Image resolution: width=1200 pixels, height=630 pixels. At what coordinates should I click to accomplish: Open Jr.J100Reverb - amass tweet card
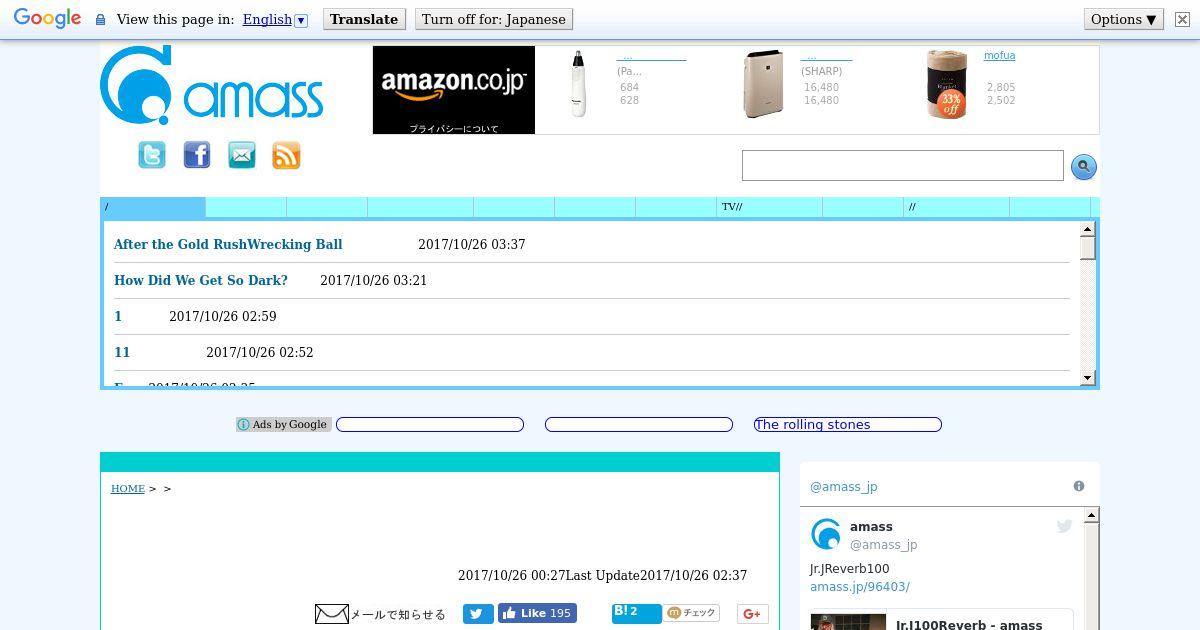(941, 620)
